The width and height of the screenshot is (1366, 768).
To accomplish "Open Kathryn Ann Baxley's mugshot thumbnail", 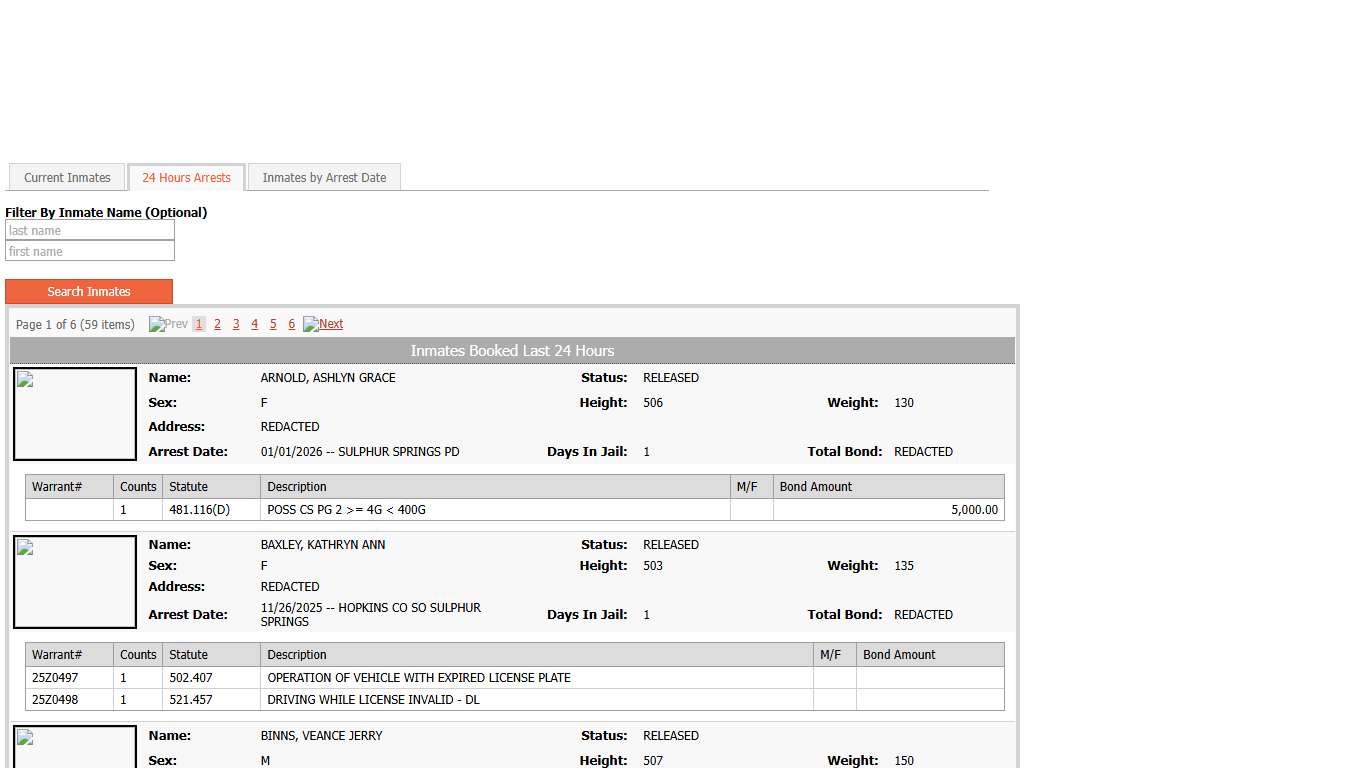I will click(75, 582).
